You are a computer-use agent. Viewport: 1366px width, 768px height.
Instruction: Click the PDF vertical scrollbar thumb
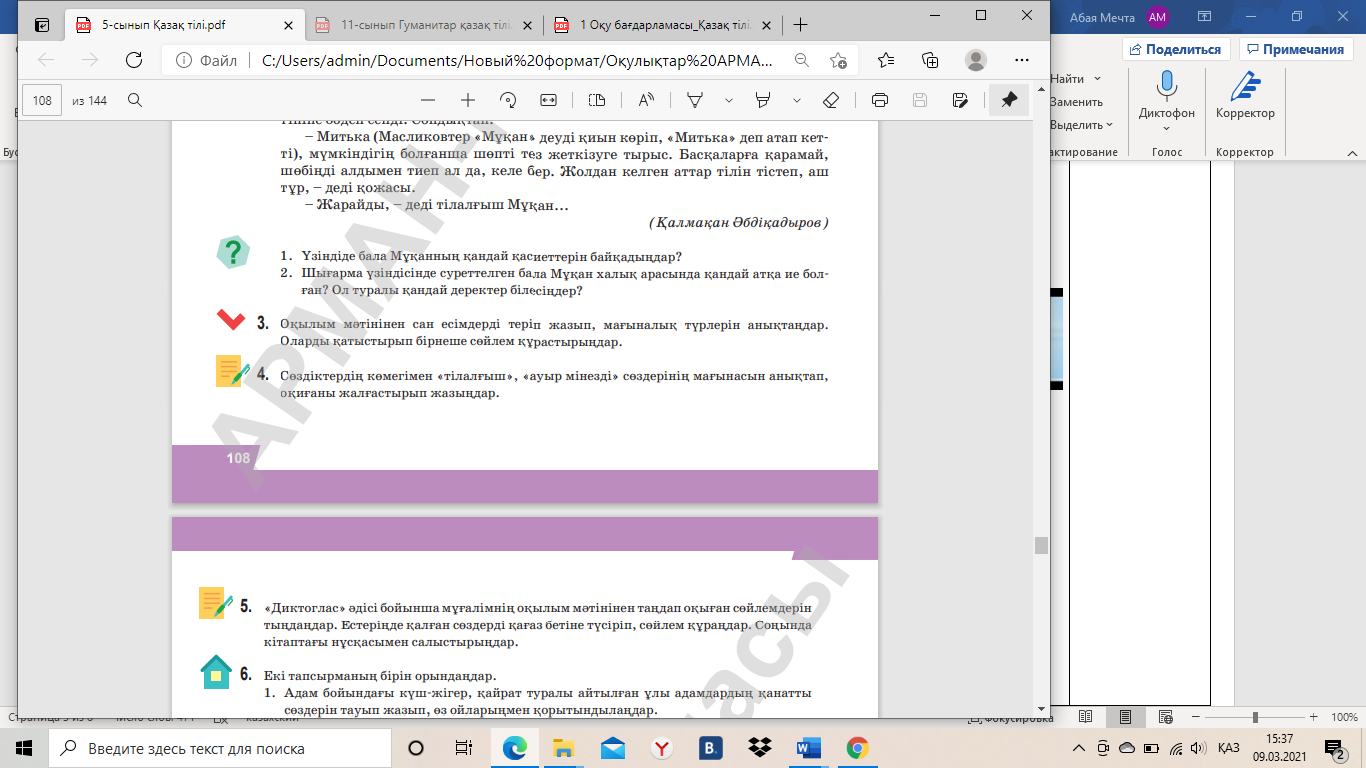pyautogui.click(x=1041, y=545)
